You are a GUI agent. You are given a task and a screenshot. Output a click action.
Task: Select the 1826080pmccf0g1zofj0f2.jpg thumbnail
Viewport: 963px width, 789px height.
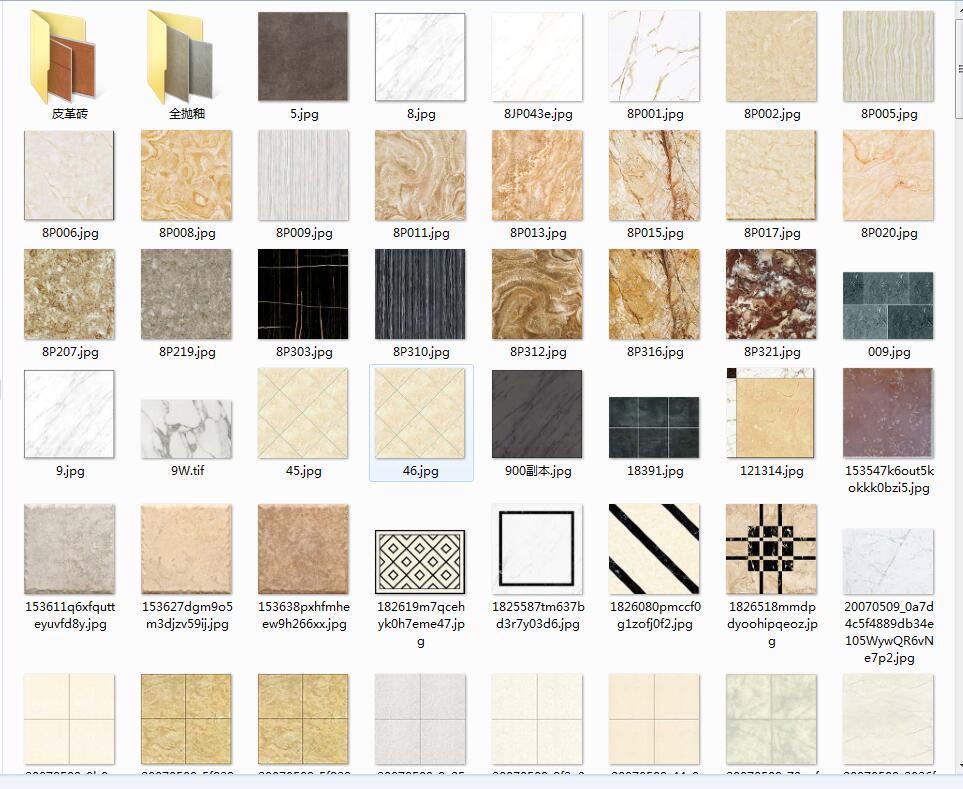(x=654, y=549)
